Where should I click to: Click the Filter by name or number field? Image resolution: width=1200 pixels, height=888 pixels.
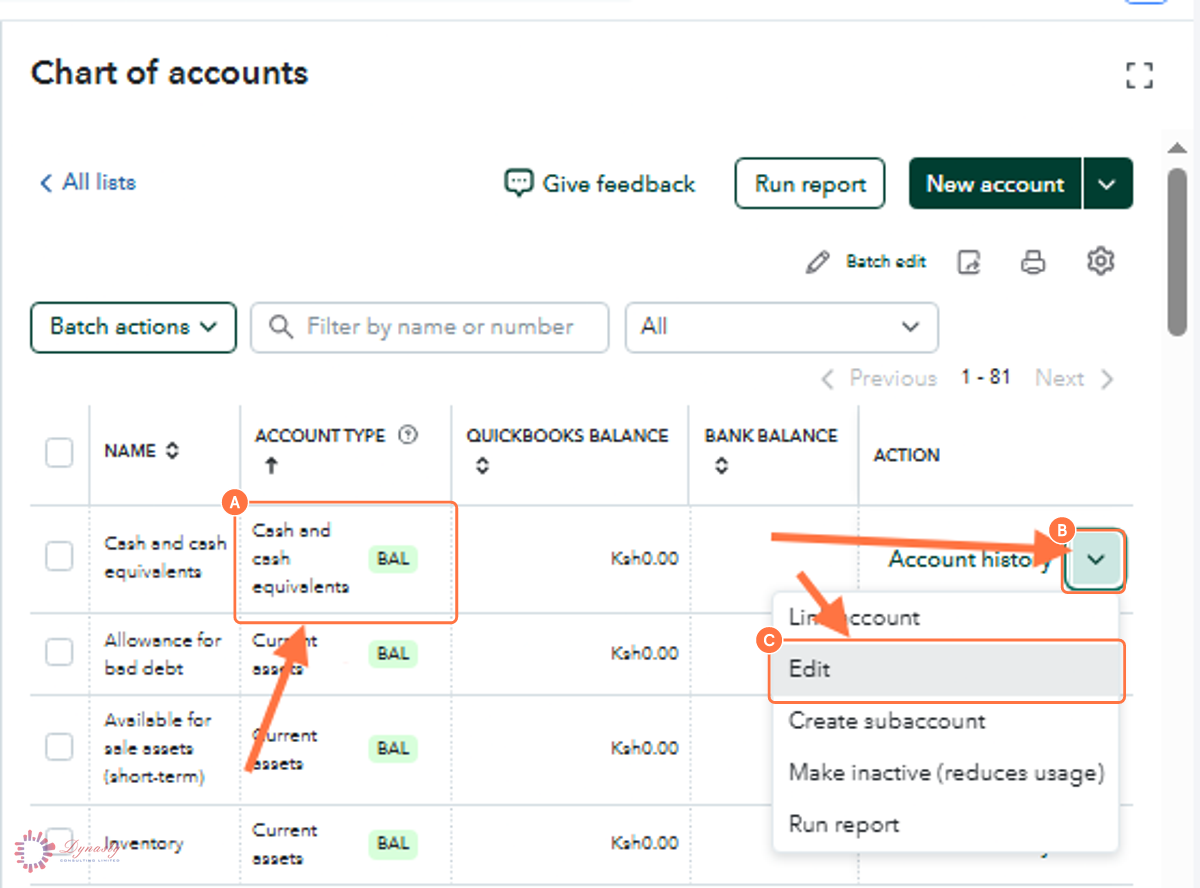(x=430, y=327)
